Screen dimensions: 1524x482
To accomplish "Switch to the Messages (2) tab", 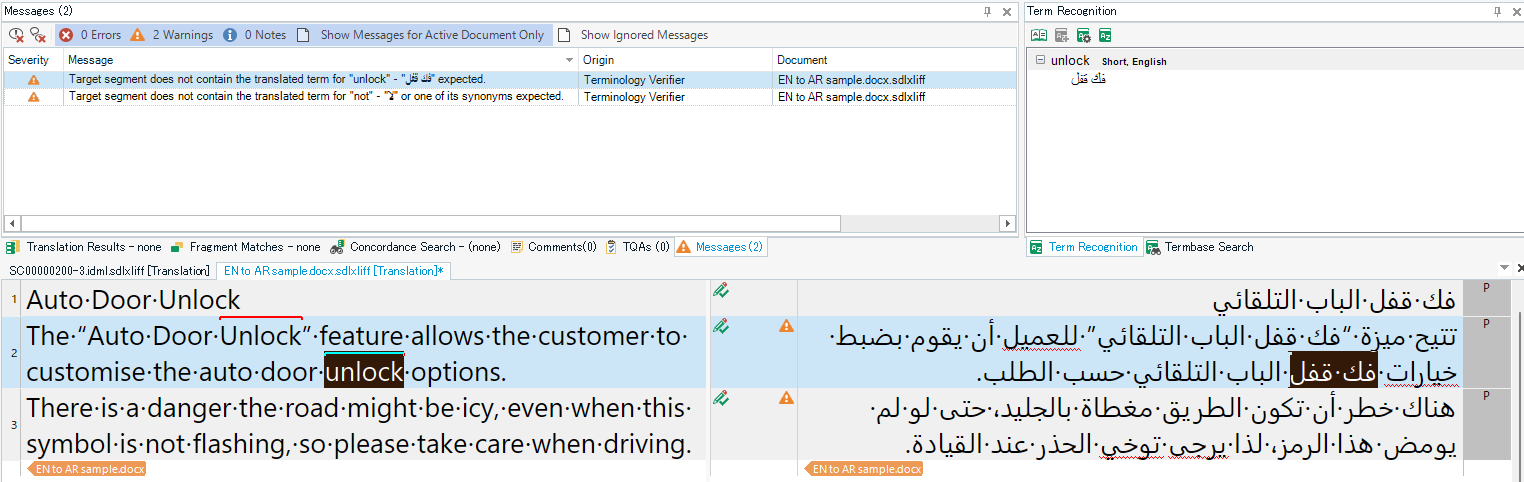I will [720, 247].
